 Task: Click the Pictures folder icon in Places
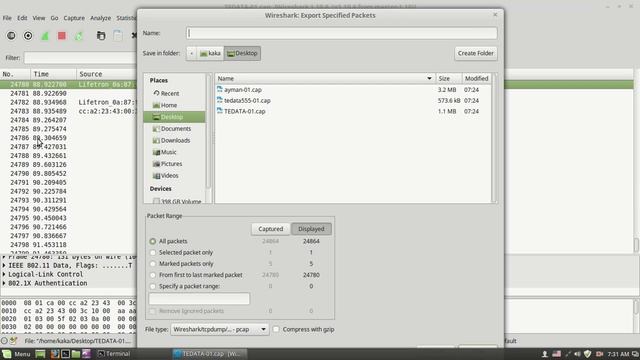(x=156, y=164)
